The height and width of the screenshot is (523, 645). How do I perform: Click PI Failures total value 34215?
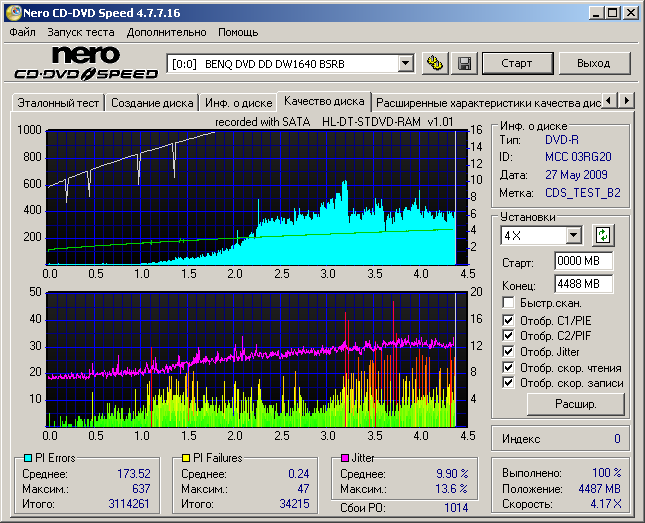[x=294, y=504]
